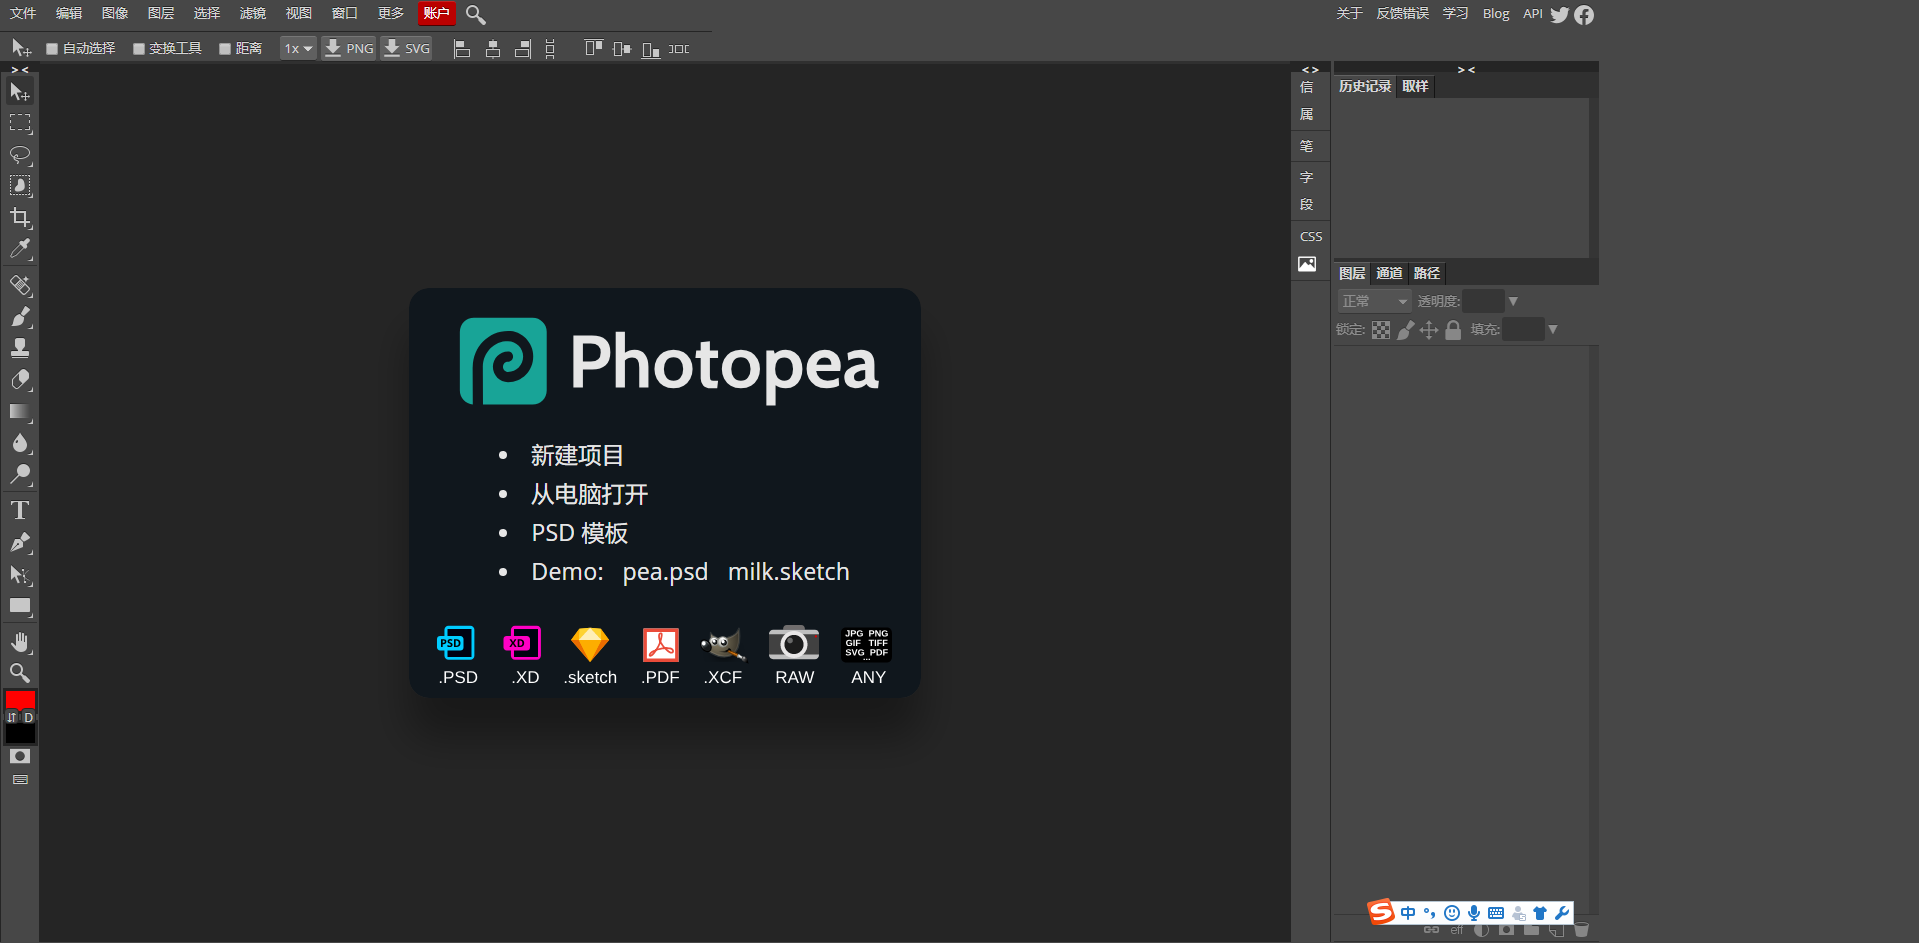The width and height of the screenshot is (1919, 943).
Task: Click the PNG export button
Action: pos(349,48)
